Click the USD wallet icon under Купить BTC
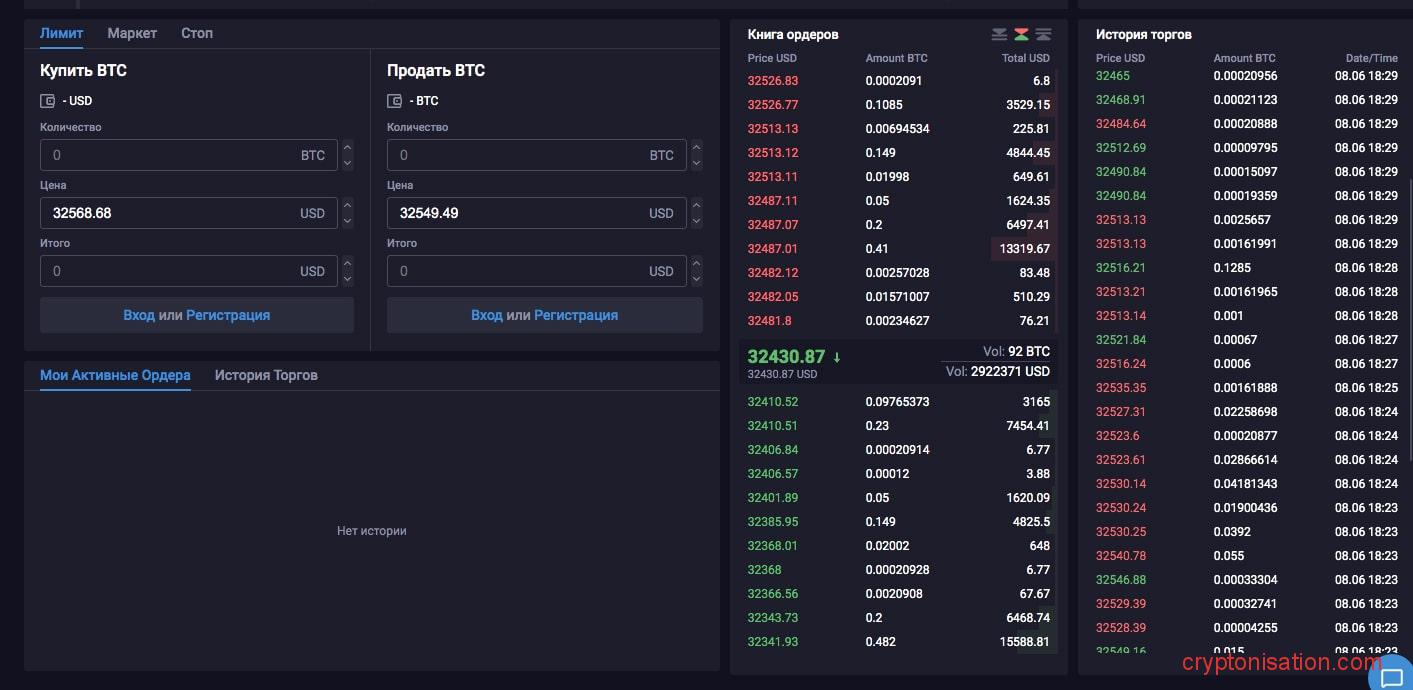 click(47, 101)
